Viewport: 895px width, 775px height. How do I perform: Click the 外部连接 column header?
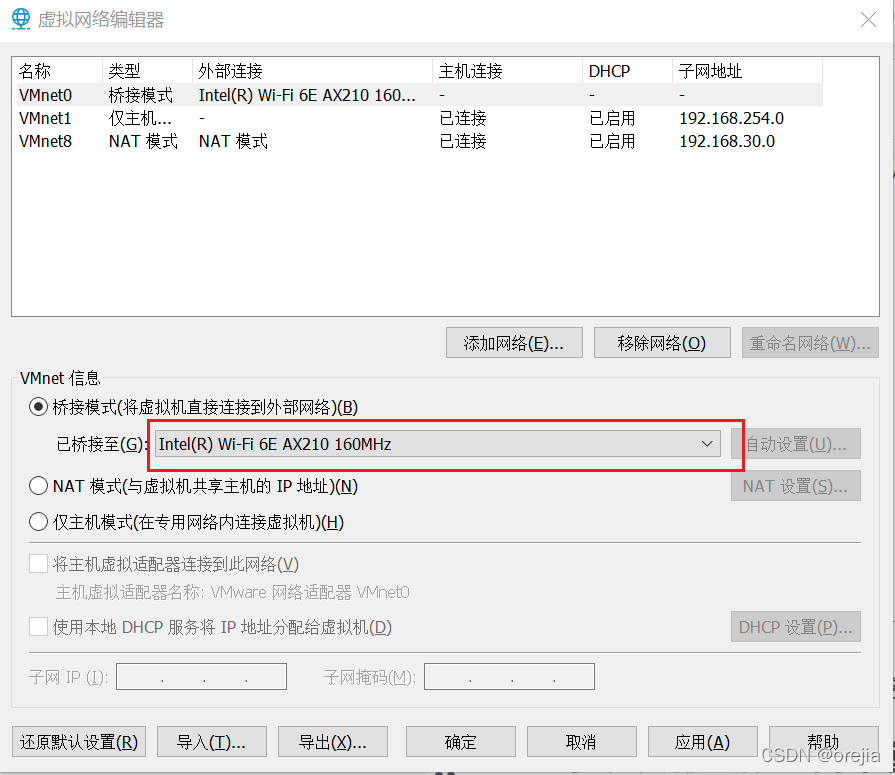[x=312, y=71]
